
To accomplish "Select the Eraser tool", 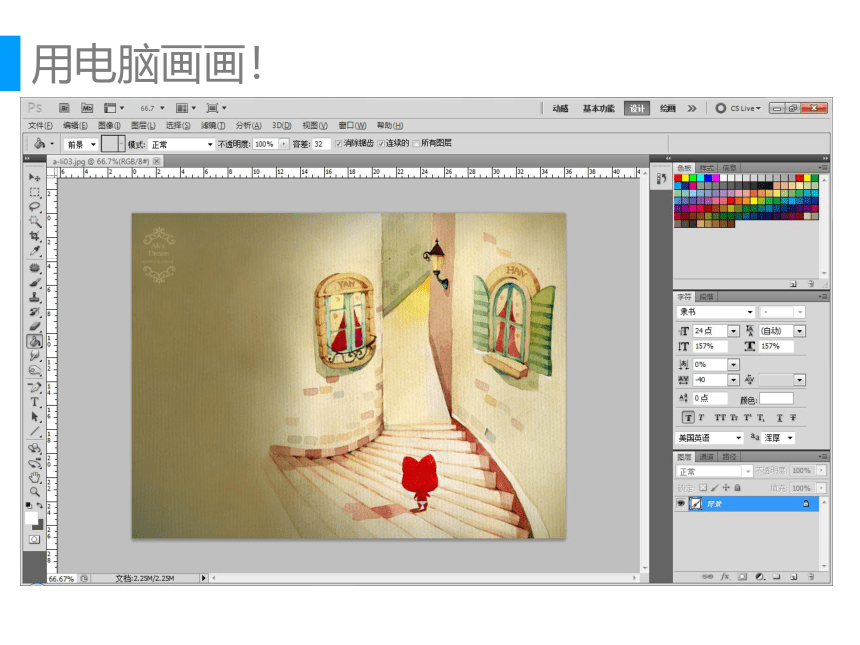I will (35, 327).
